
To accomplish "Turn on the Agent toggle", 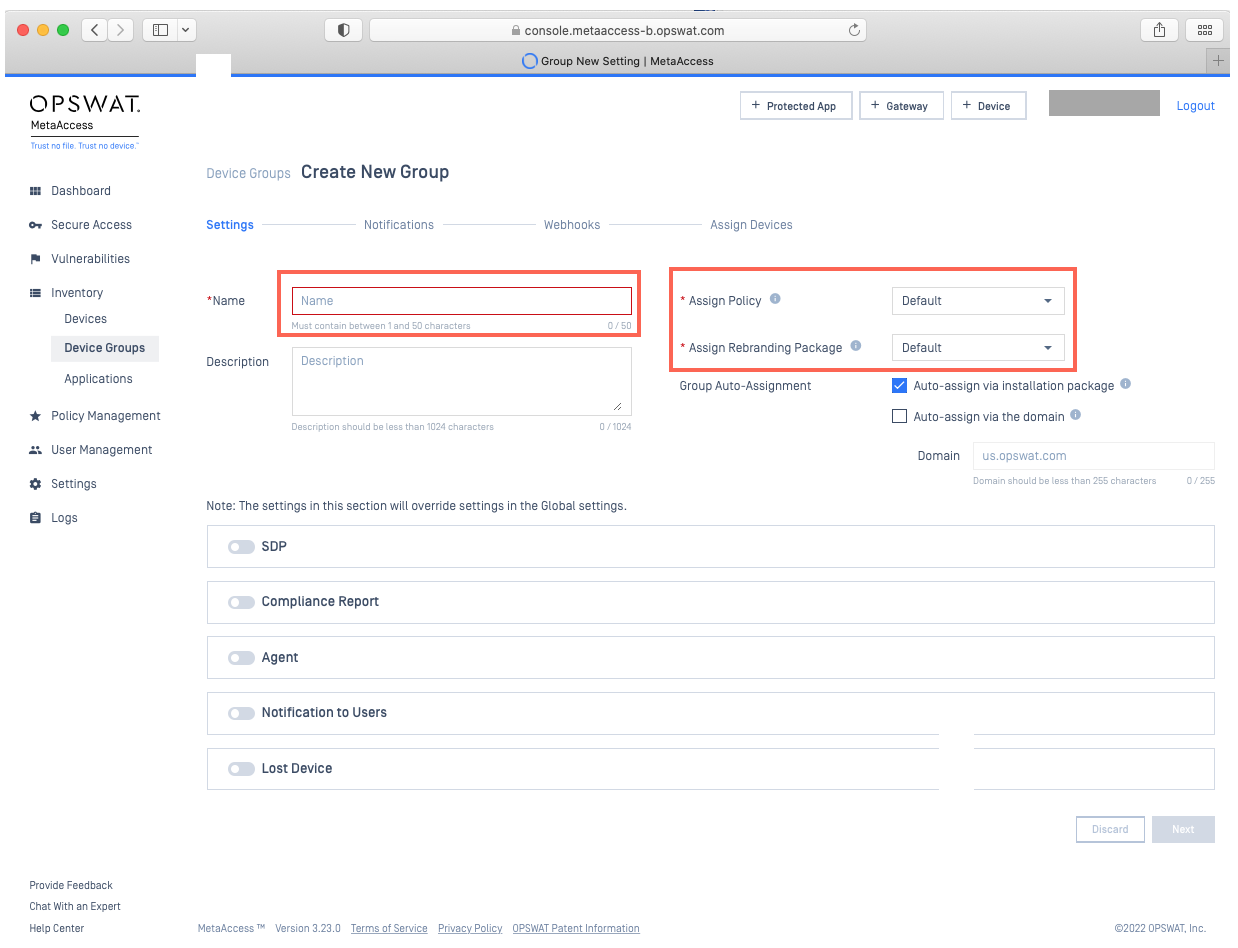I will coord(241,658).
